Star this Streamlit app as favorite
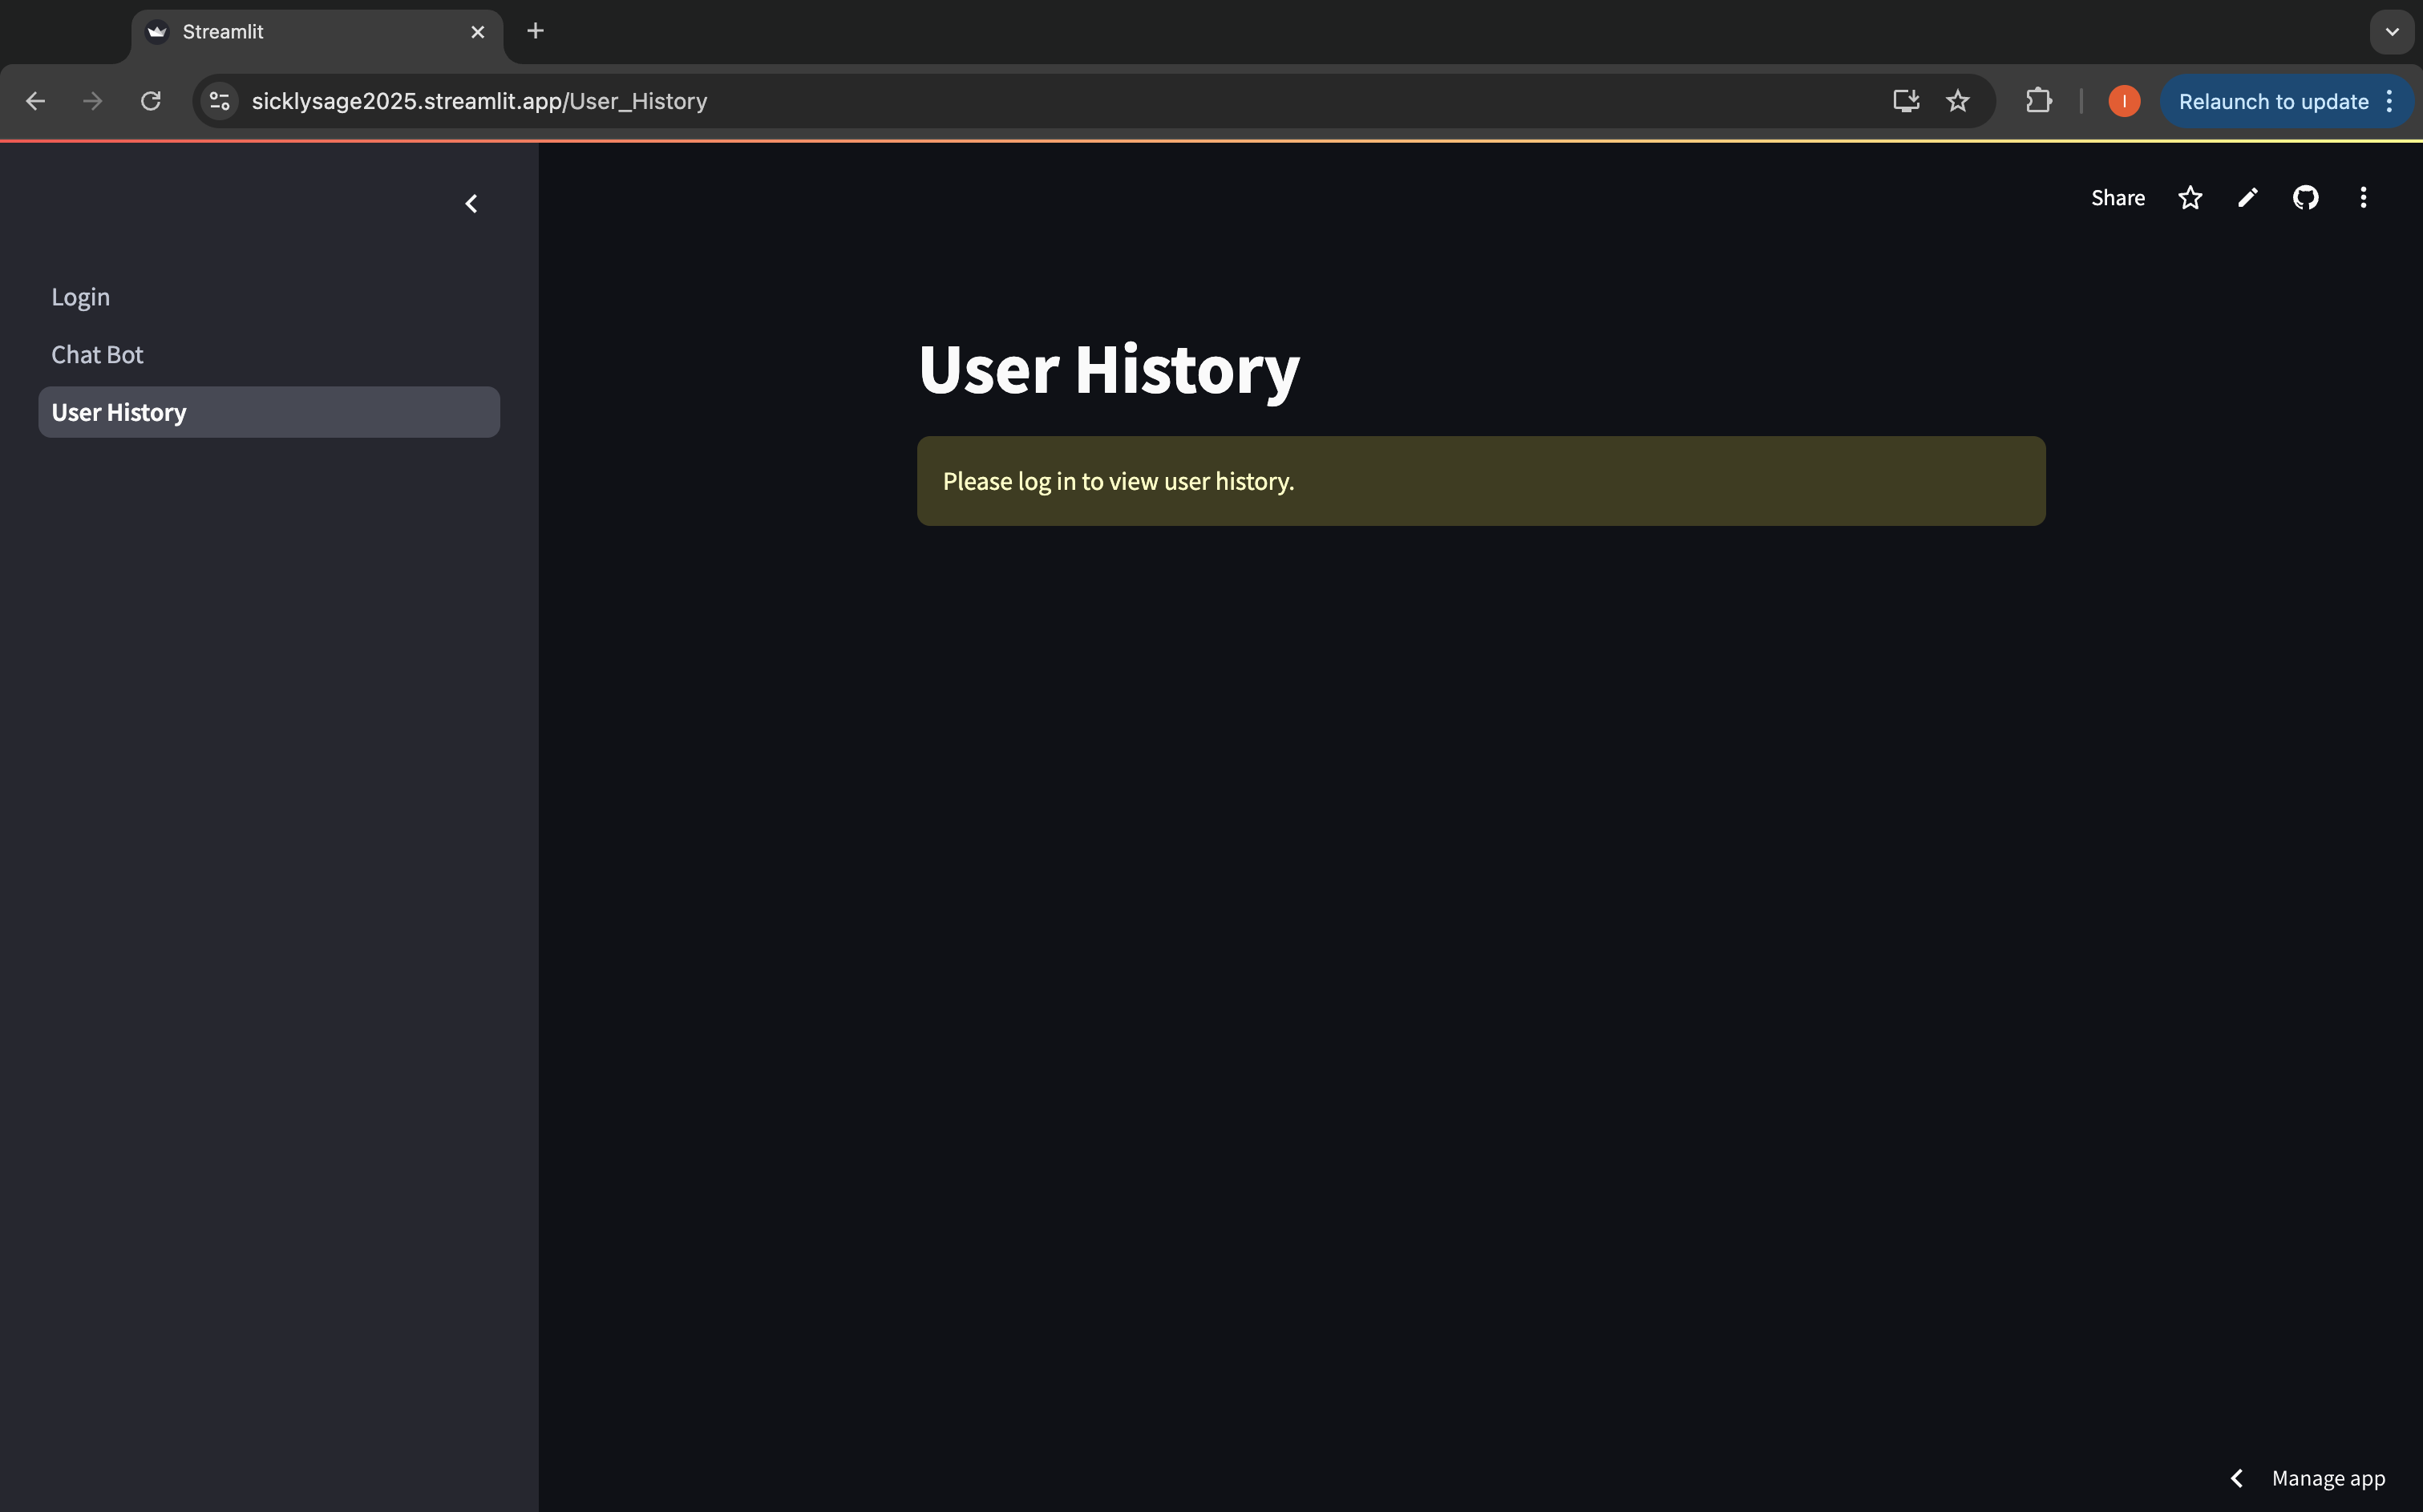The image size is (2423, 1512). click(x=2189, y=198)
